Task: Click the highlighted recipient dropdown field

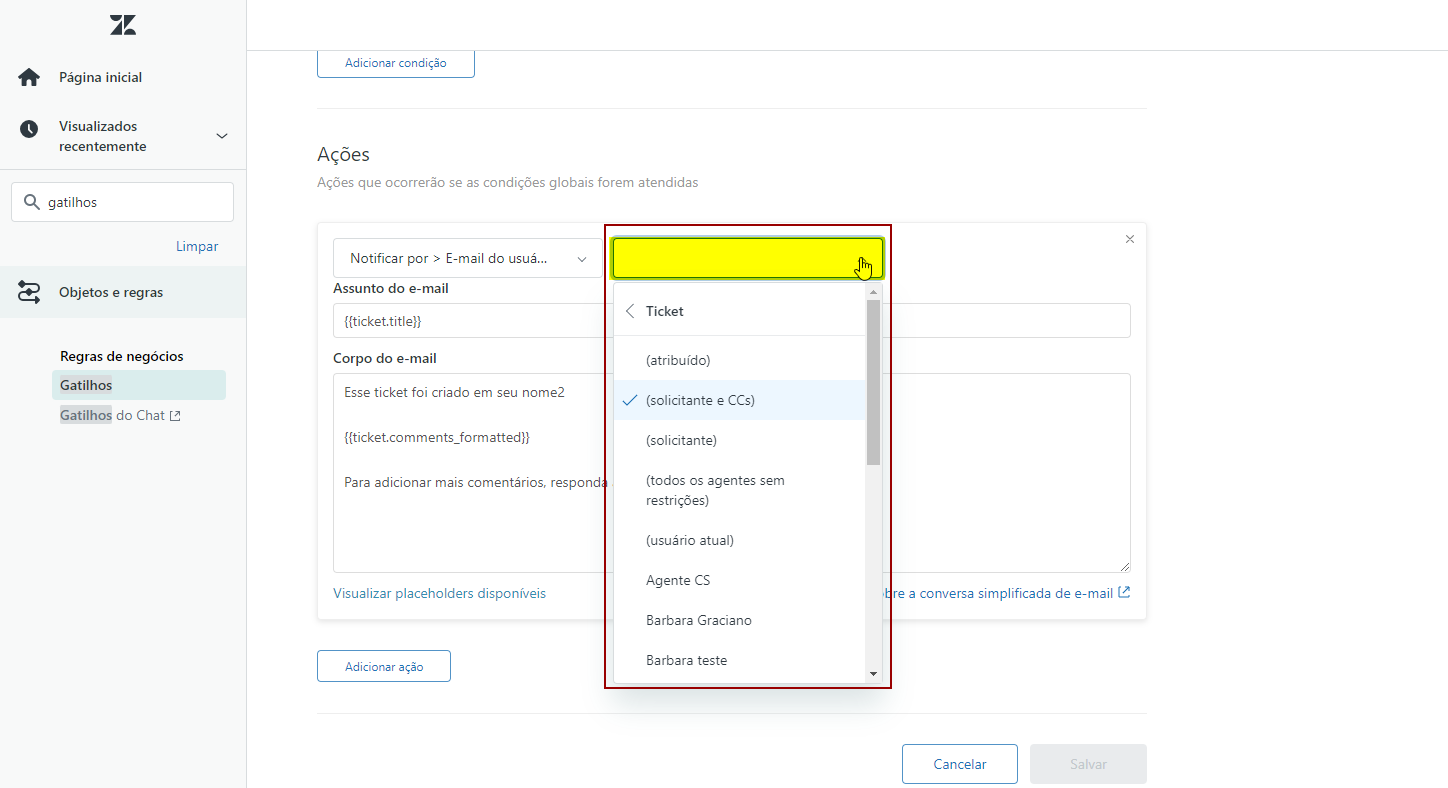Action: pos(747,258)
